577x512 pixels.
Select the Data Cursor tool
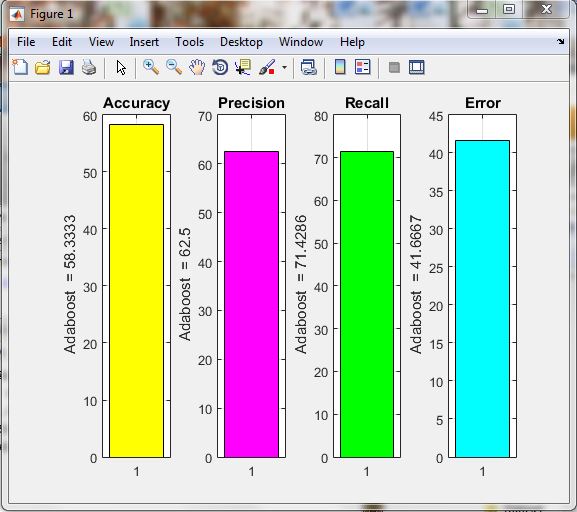[x=243, y=67]
